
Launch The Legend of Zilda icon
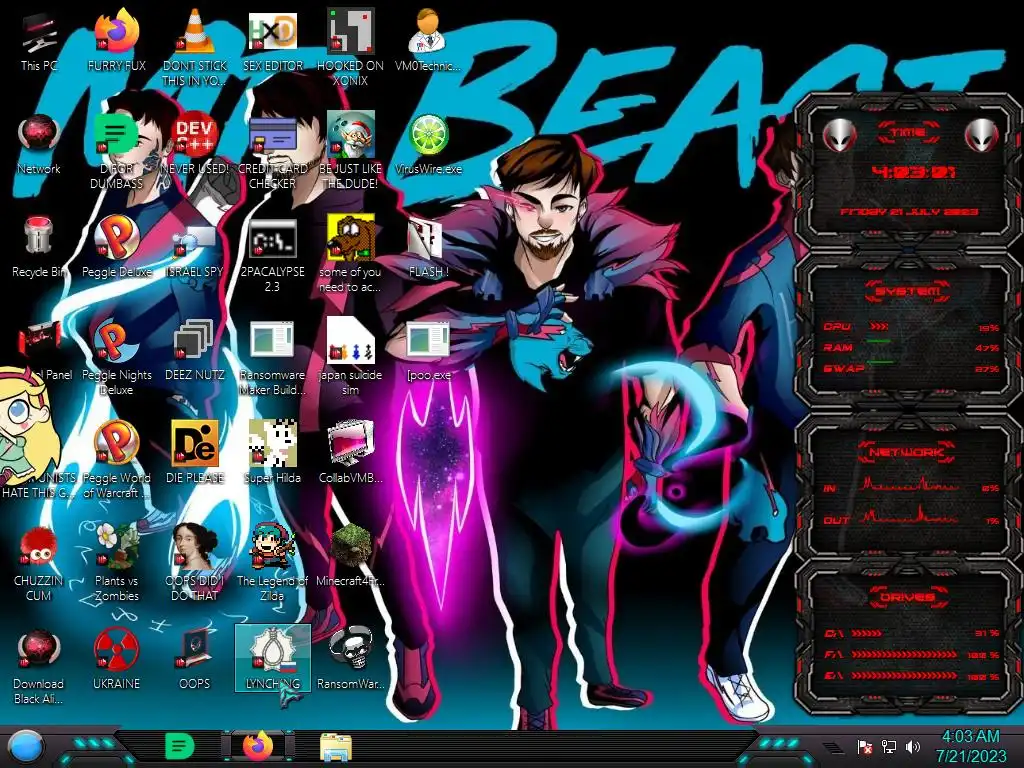272,562
